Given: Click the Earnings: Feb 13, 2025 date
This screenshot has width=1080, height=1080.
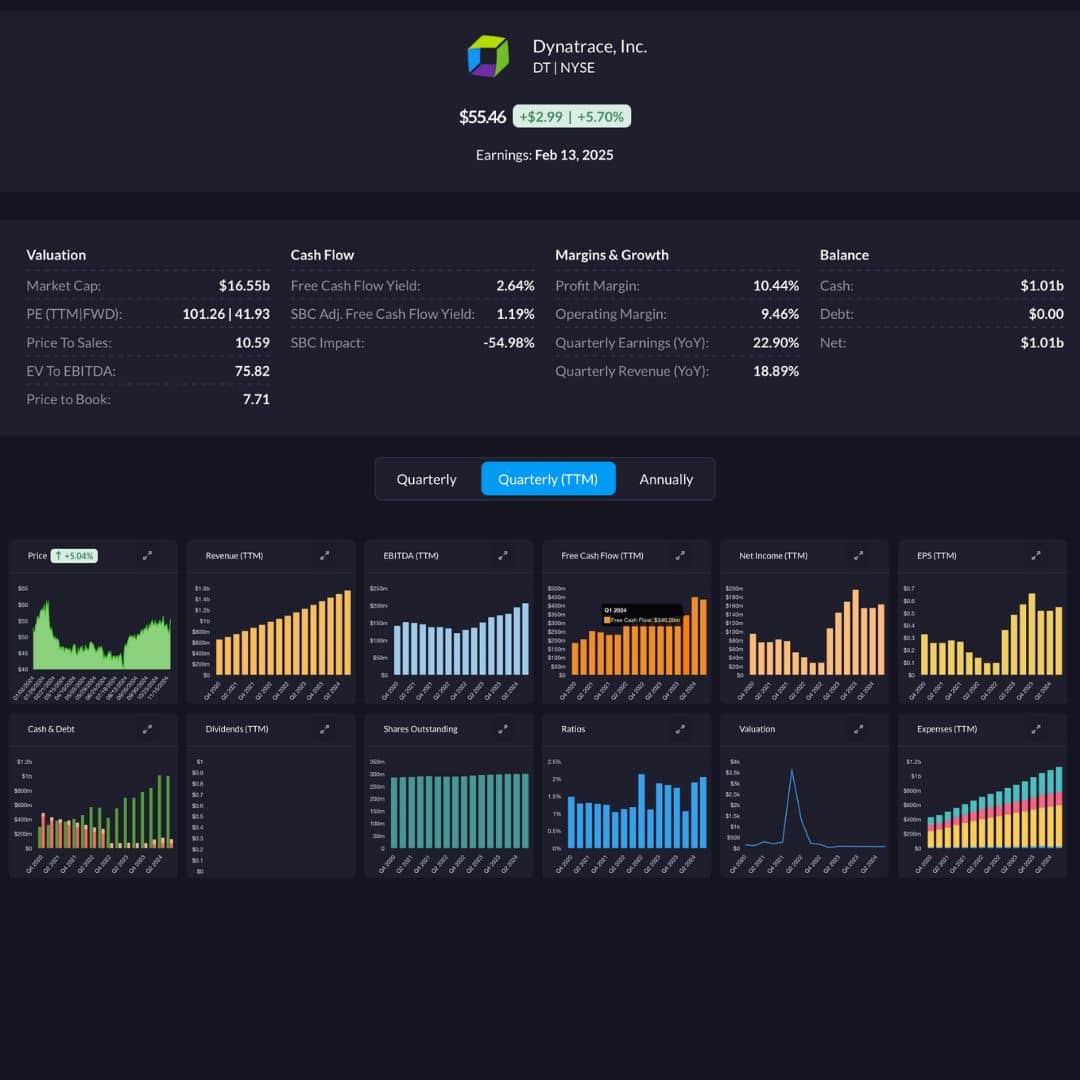Looking at the screenshot, I should 544,155.
